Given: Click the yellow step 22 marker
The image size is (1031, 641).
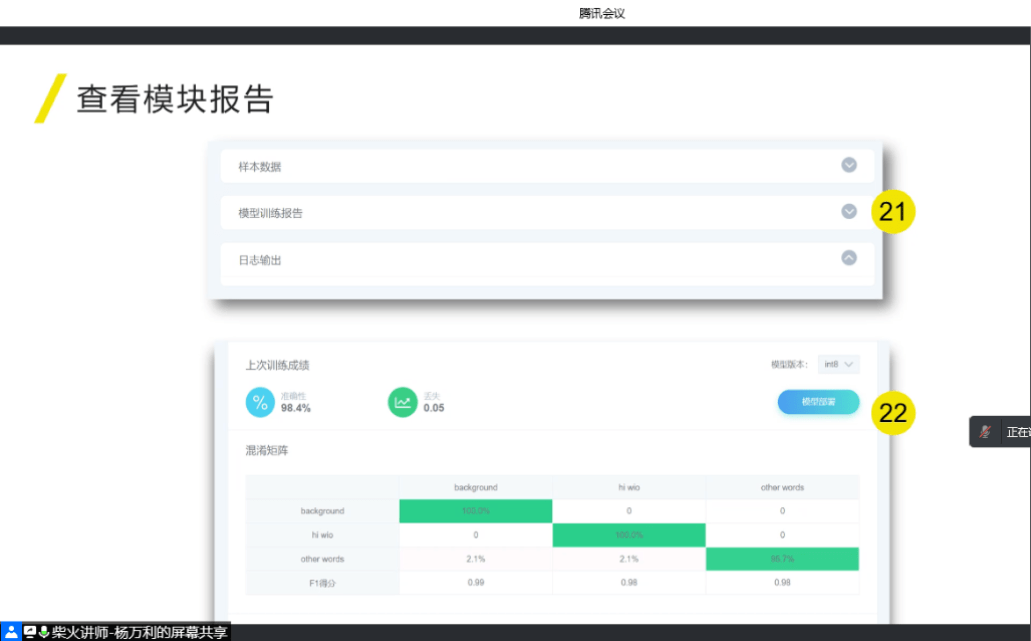Looking at the screenshot, I should [892, 414].
